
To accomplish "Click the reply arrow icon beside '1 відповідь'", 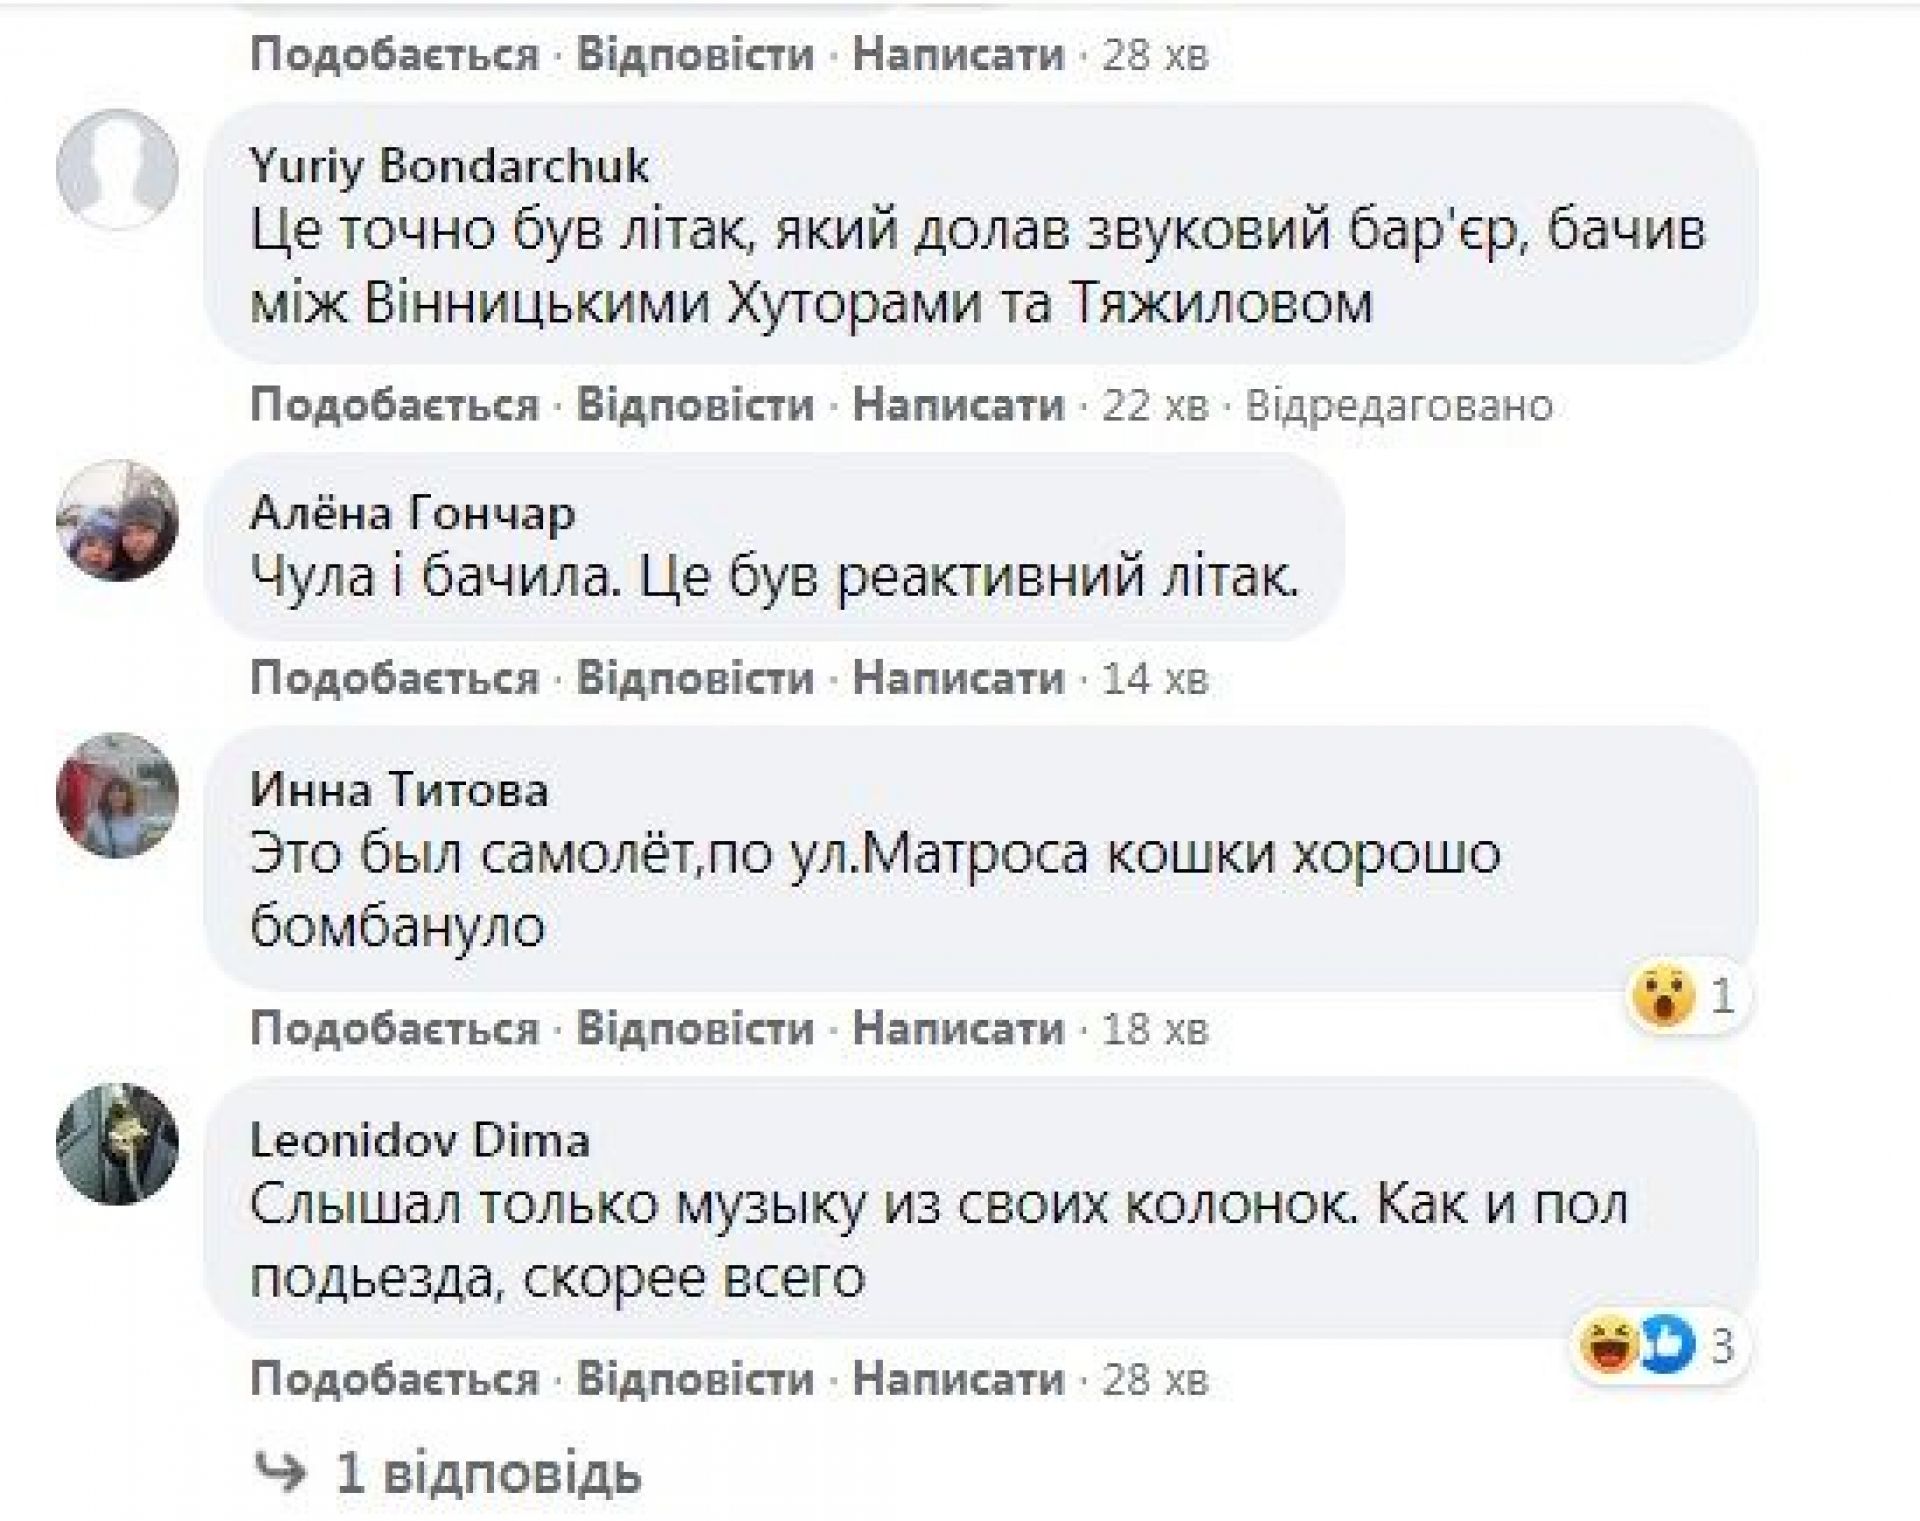I will tap(279, 1473).
